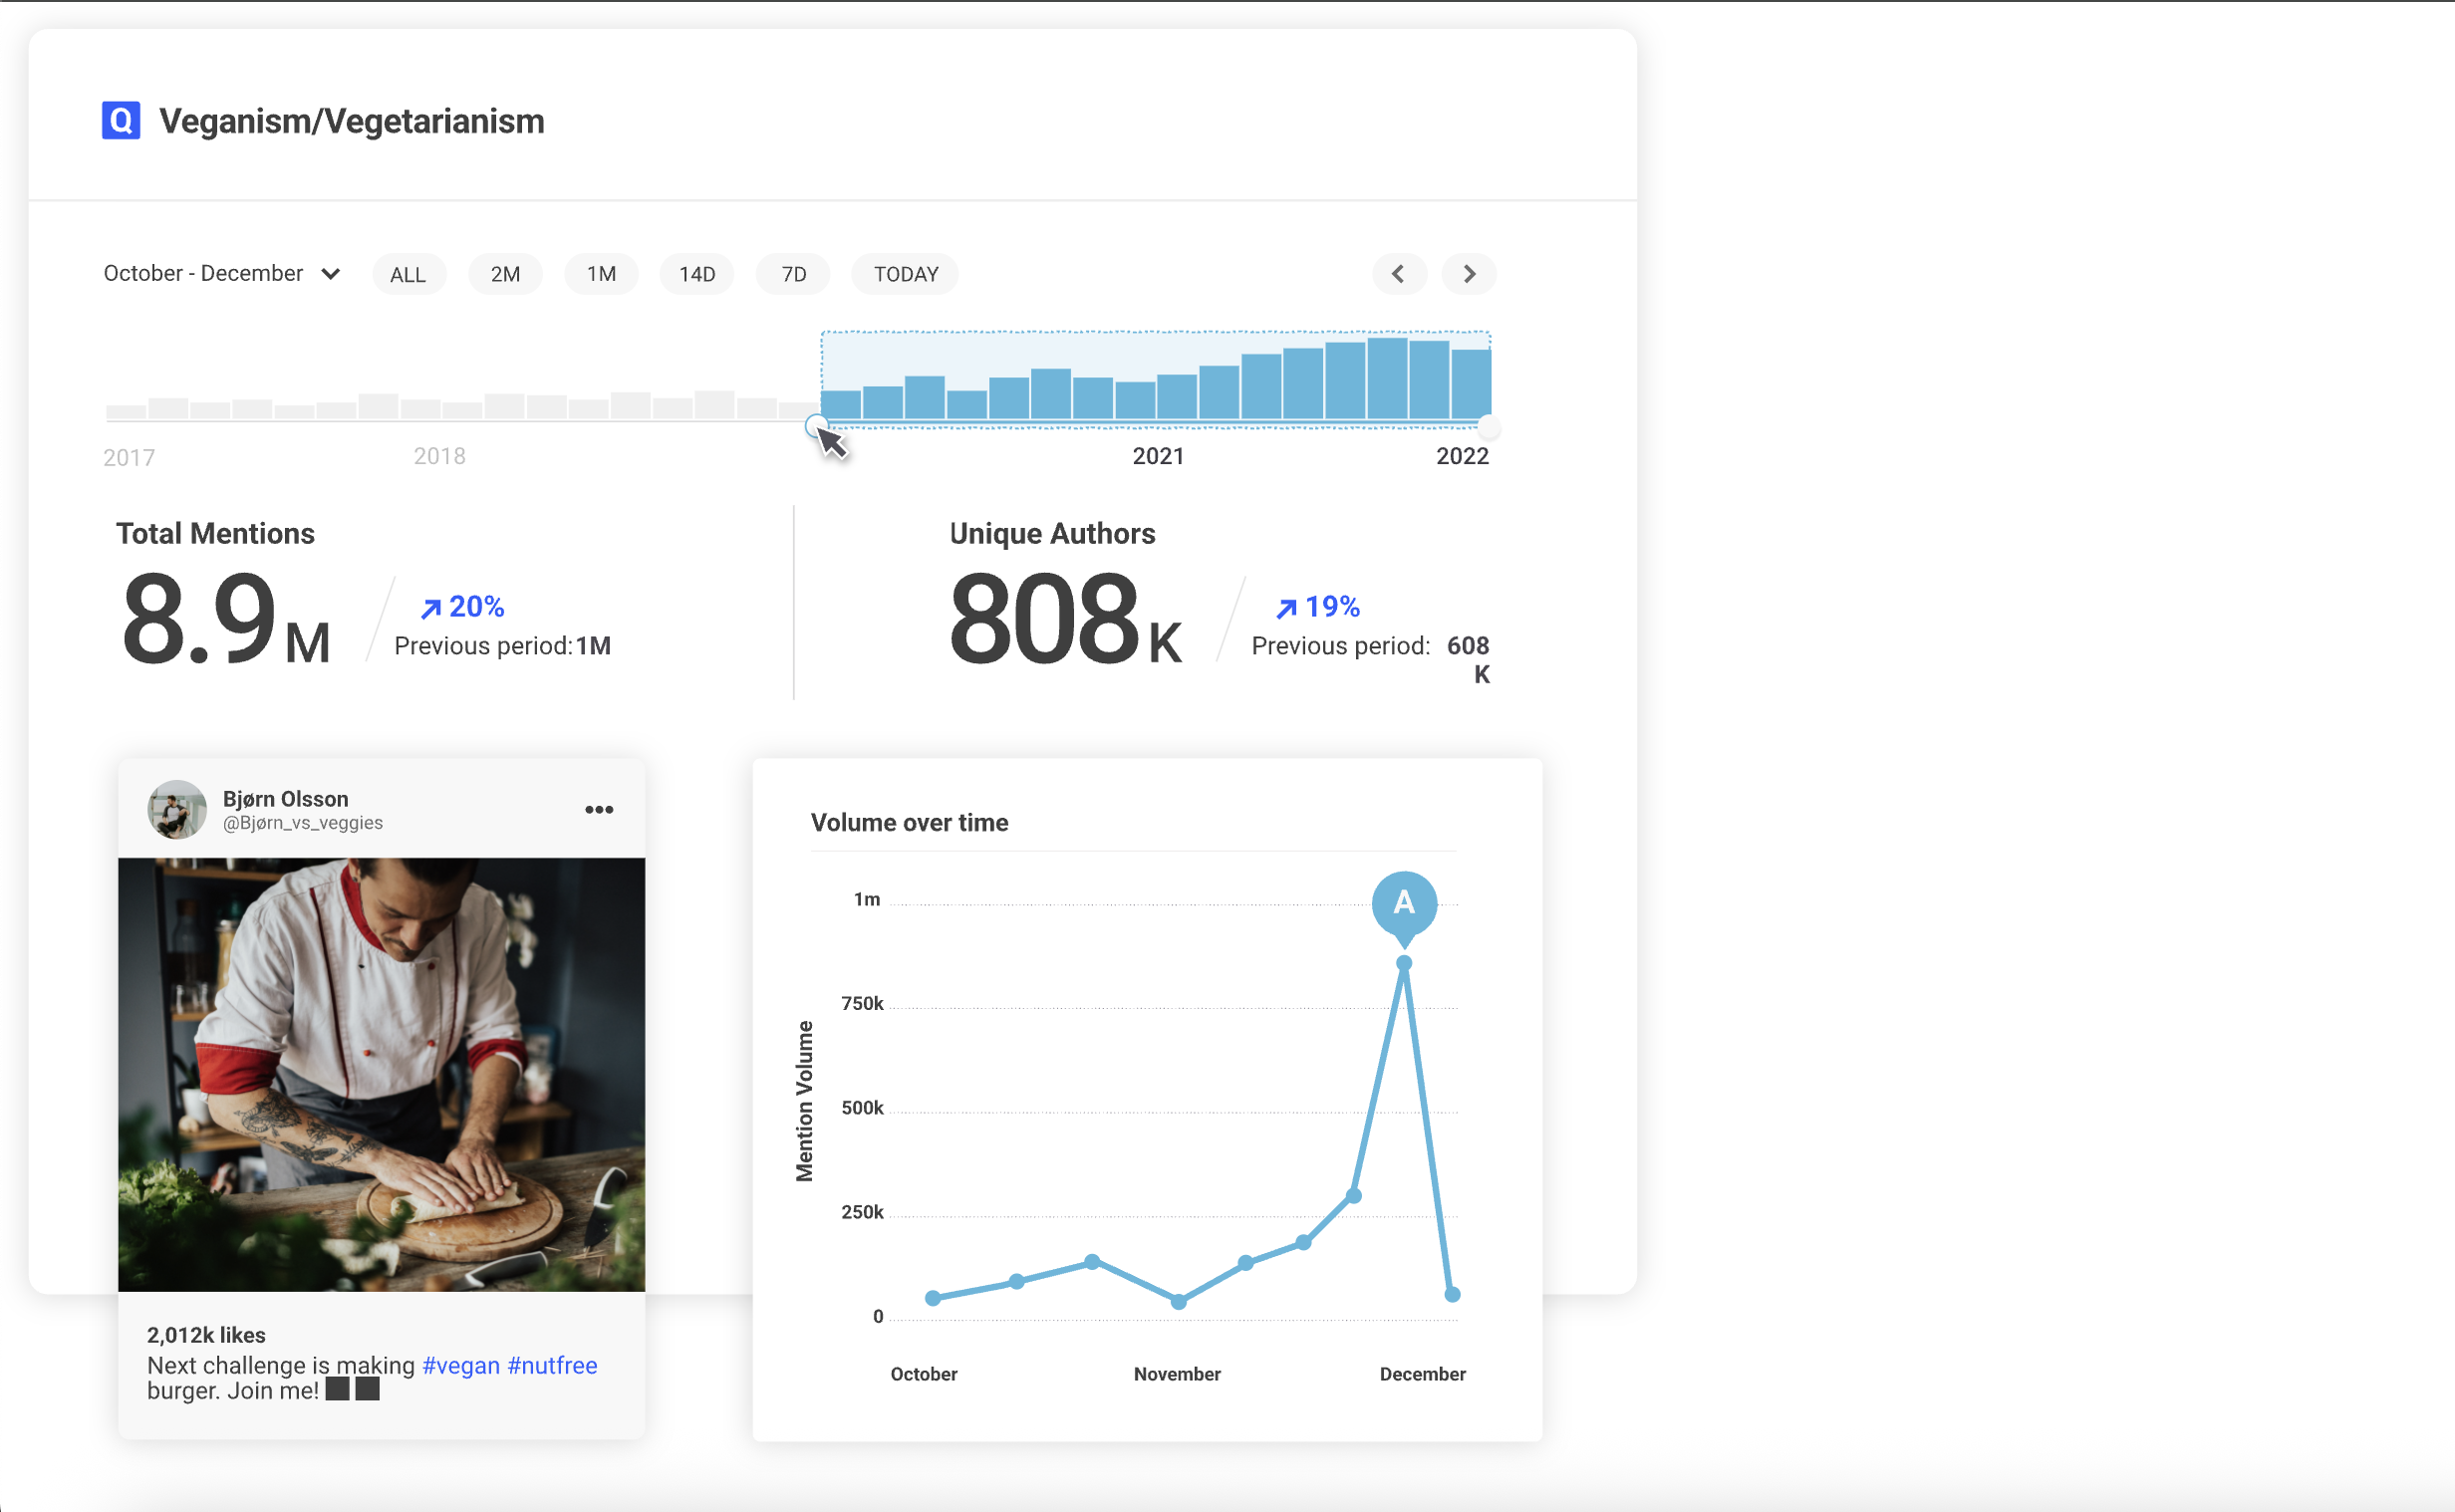Image resolution: width=2455 pixels, height=1512 pixels.
Task: Advance to next period with right arrow
Action: (1469, 274)
